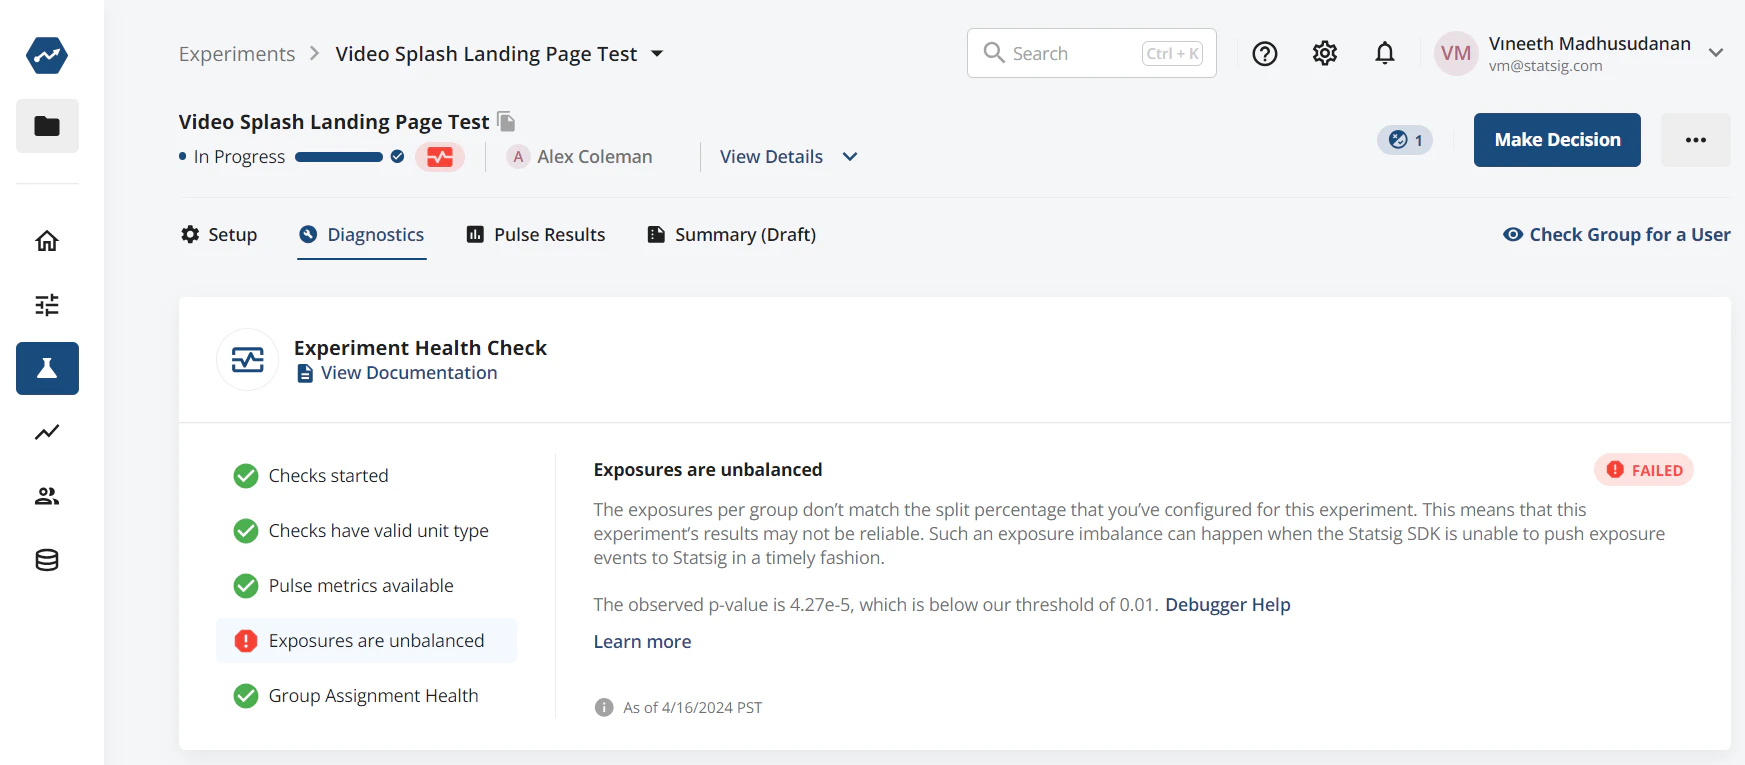The height and width of the screenshot is (765, 1745).
Task: Select the Experiments flask icon
Action: click(47, 368)
